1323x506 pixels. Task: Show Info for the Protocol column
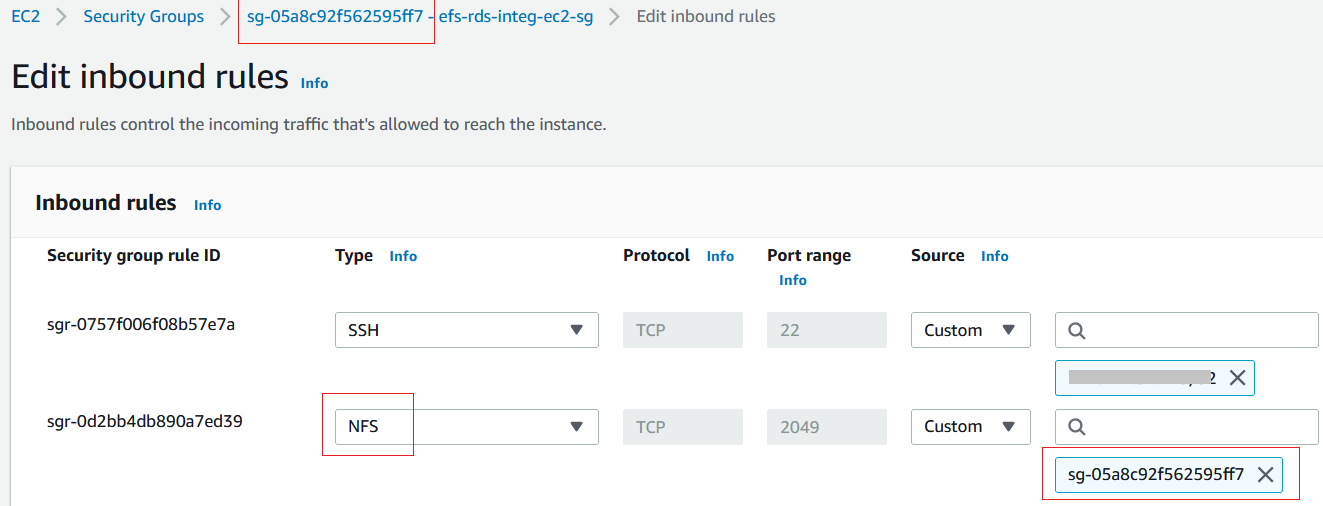coord(720,256)
